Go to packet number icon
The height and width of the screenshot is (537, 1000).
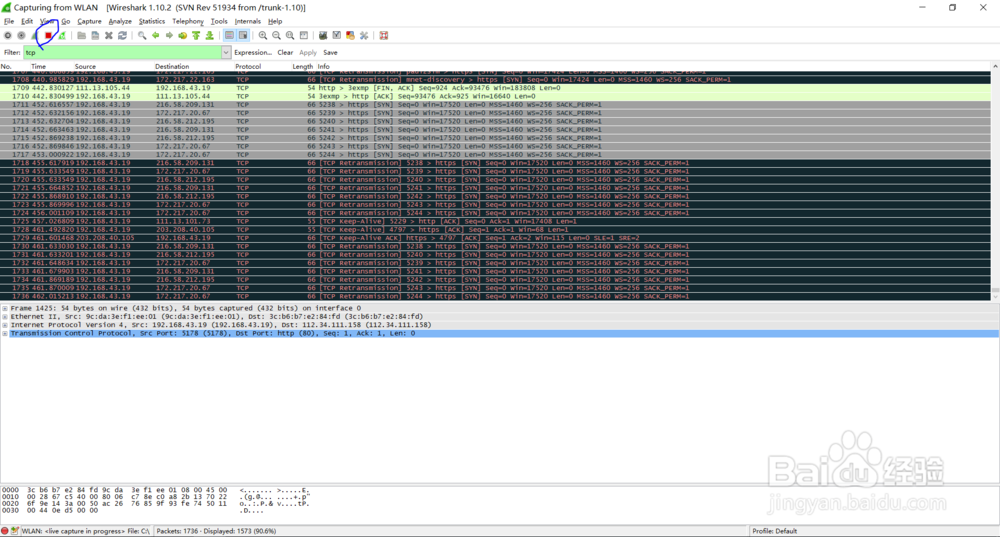(x=182, y=36)
